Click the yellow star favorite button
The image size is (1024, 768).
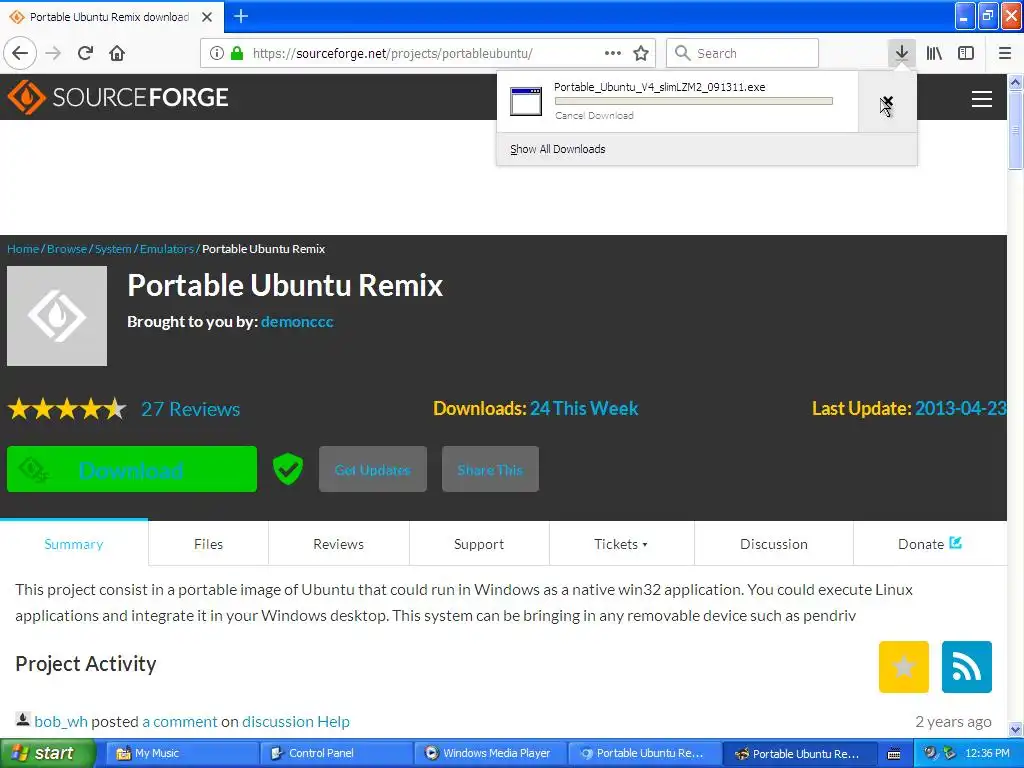pos(903,667)
